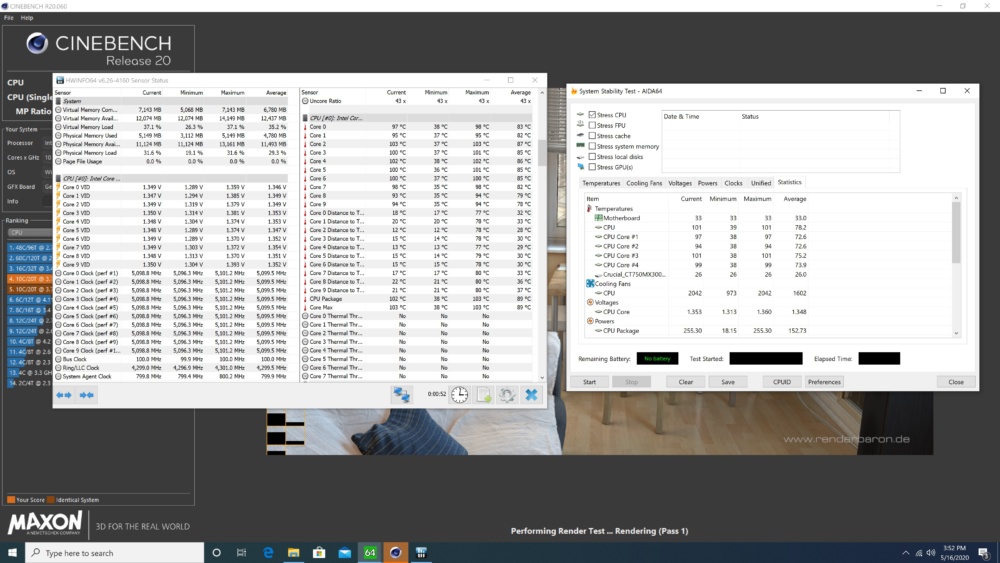Open AIDA64 Preferences button
This screenshot has height=563, width=1000.
(x=824, y=382)
